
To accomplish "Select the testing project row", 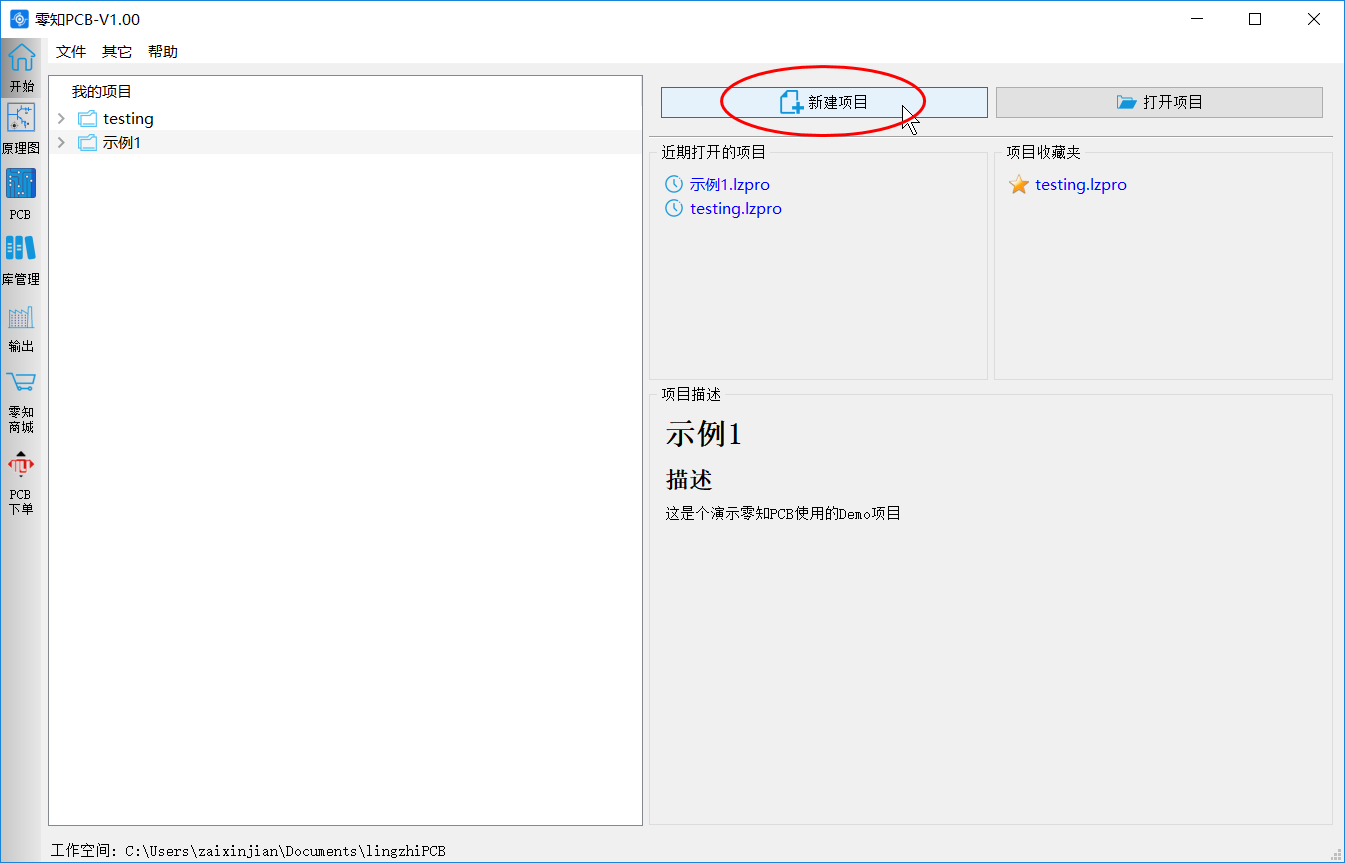I will tap(345, 119).
